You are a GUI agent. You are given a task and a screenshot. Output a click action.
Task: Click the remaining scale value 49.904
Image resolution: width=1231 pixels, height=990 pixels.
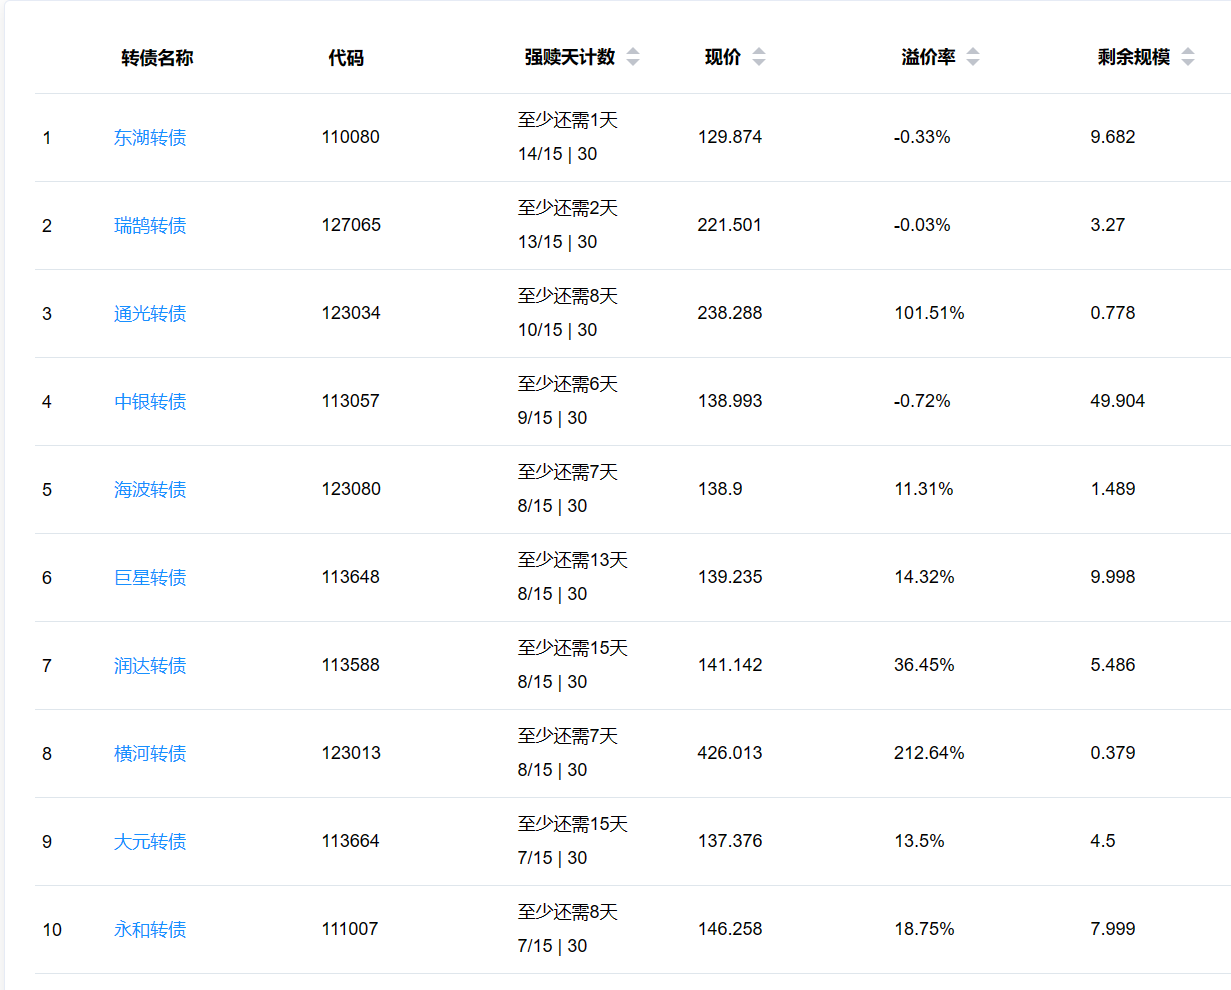[x=1117, y=401]
